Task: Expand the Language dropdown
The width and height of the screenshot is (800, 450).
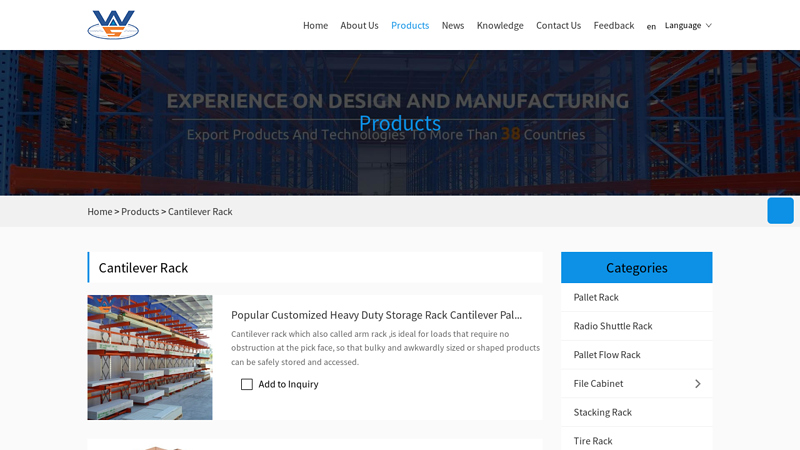Action: pos(688,26)
